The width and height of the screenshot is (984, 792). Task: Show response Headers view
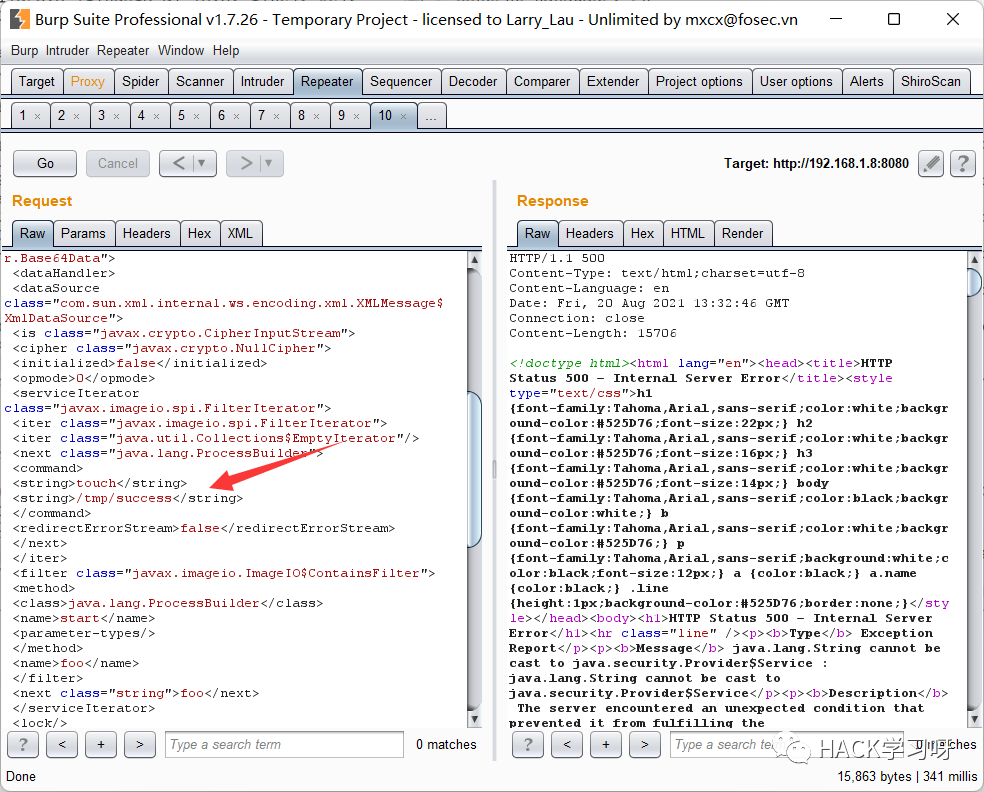(590, 233)
